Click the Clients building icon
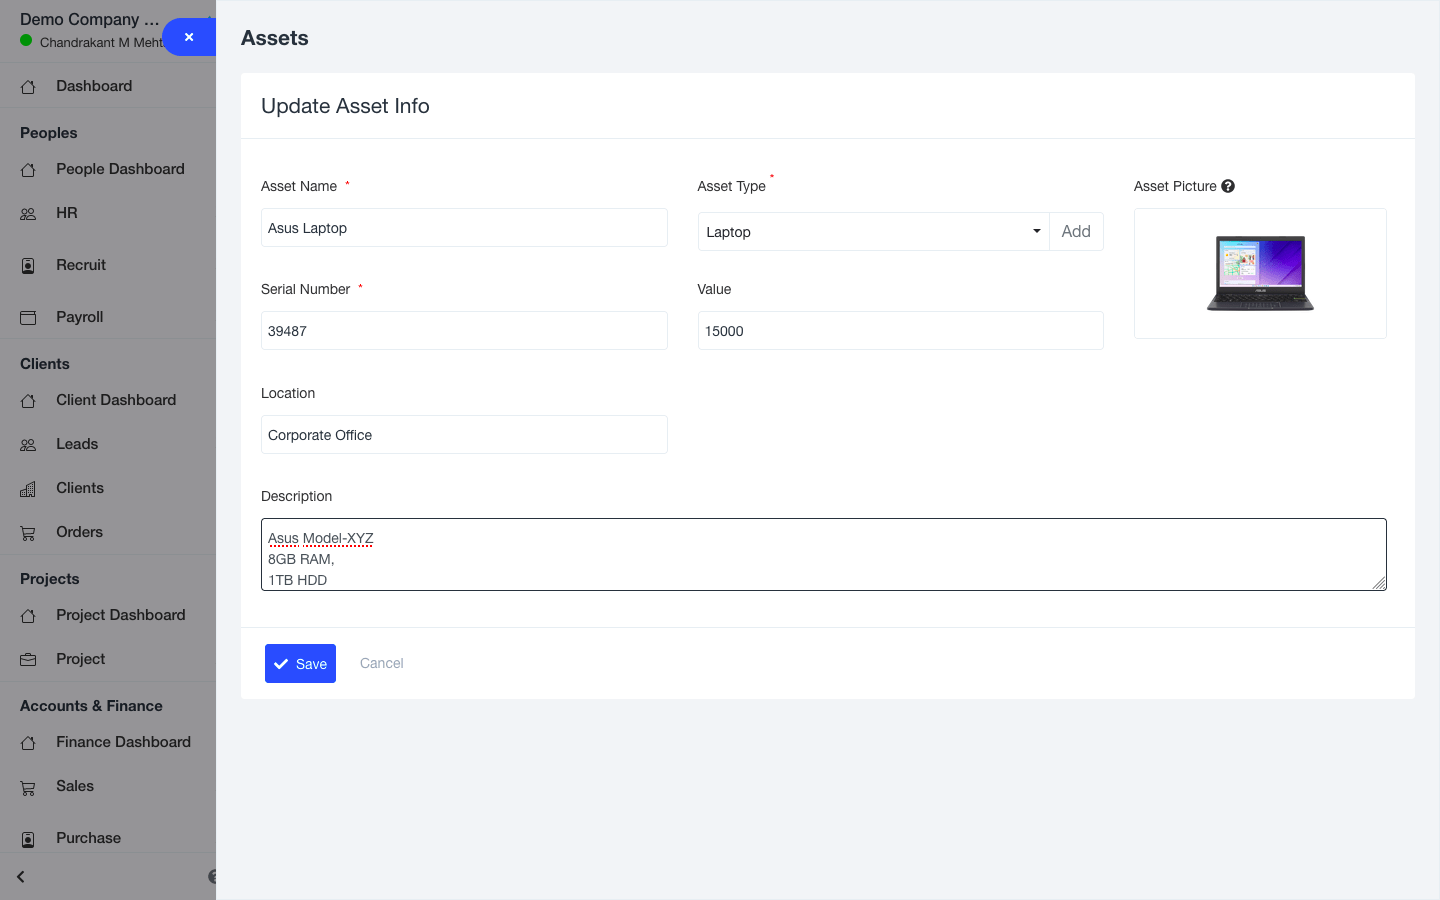The image size is (1440, 900). point(28,489)
